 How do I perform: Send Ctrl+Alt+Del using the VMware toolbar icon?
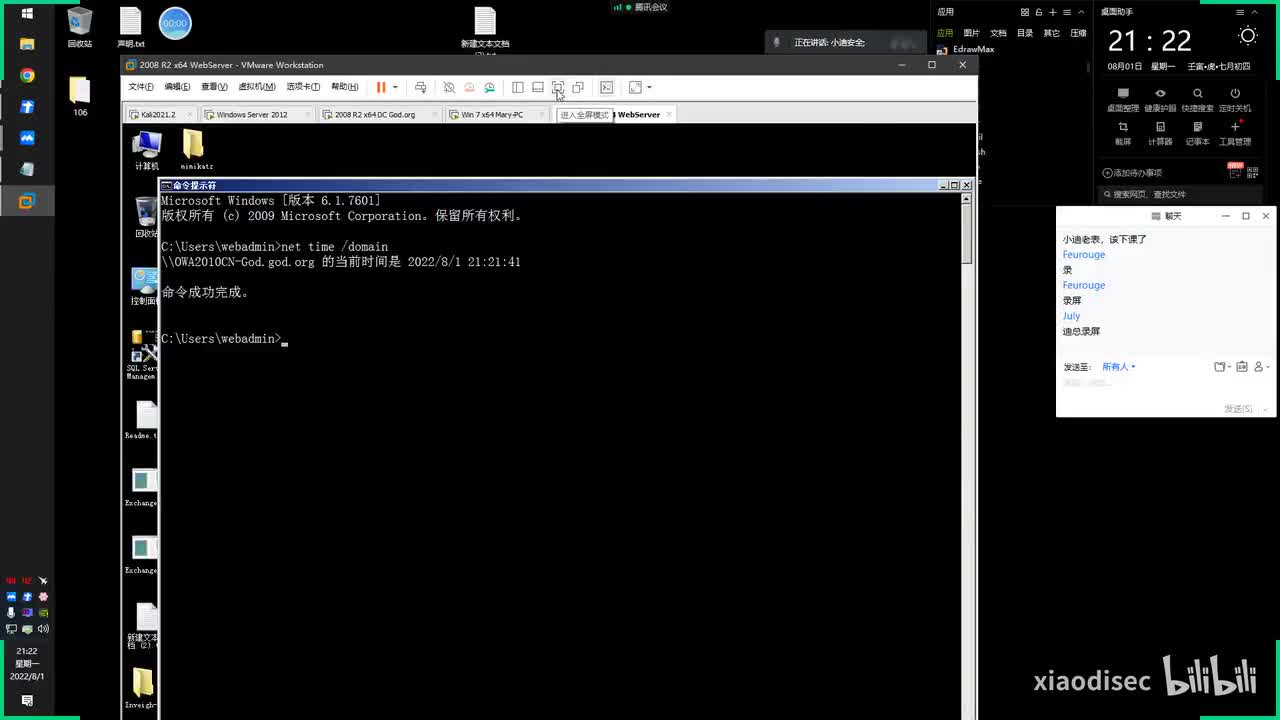point(420,87)
